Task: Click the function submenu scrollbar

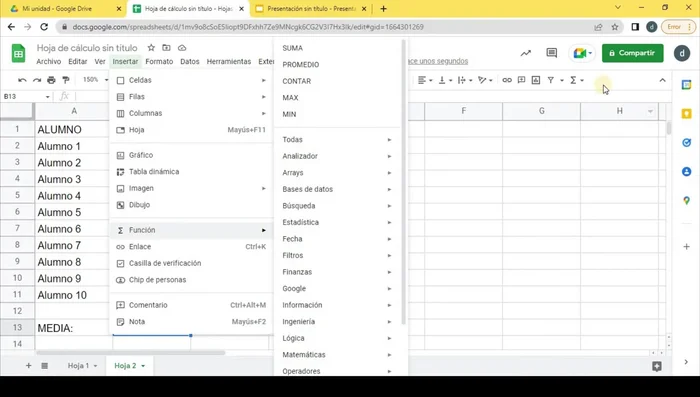Action: pos(404,182)
